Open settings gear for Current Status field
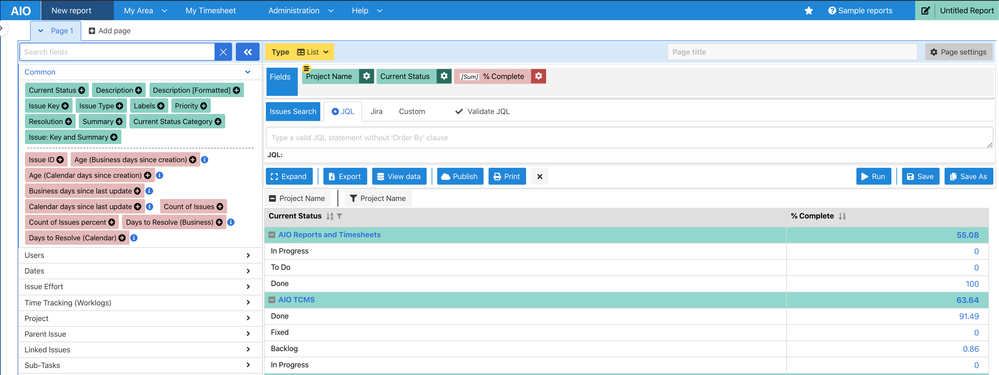The height and width of the screenshot is (375, 999). click(x=445, y=76)
